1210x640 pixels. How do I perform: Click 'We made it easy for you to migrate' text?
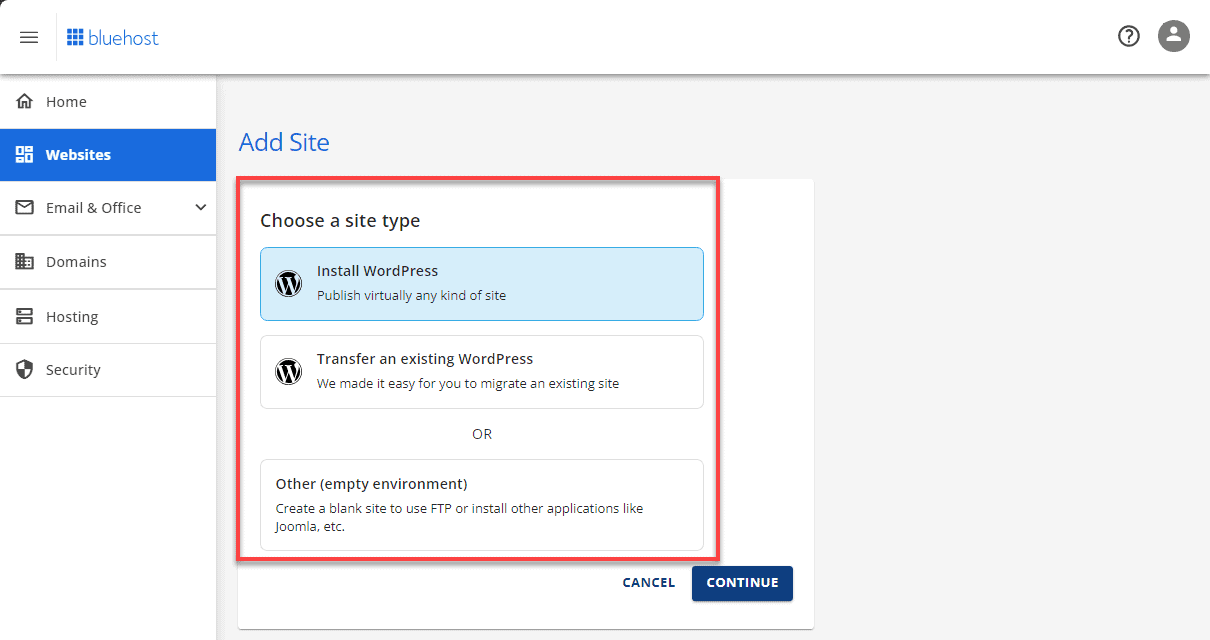[x=468, y=383]
